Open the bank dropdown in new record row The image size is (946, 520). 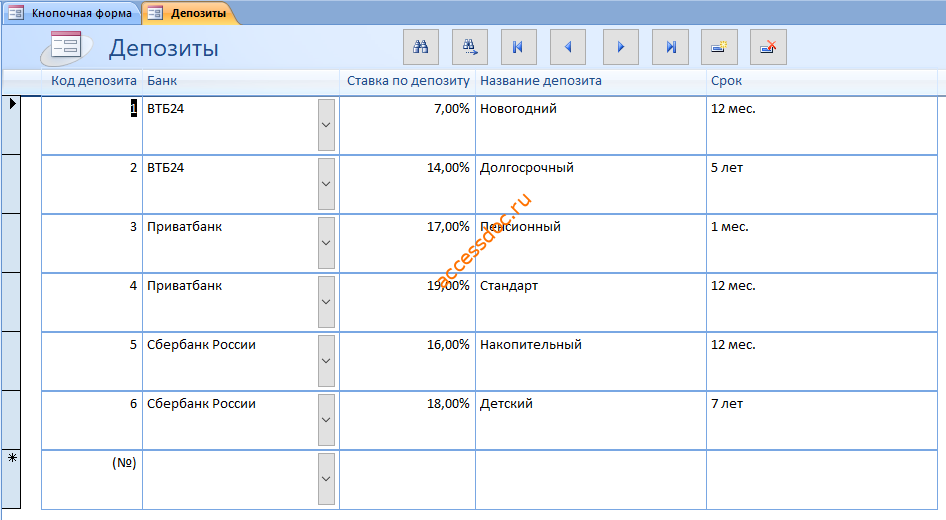coord(326,479)
